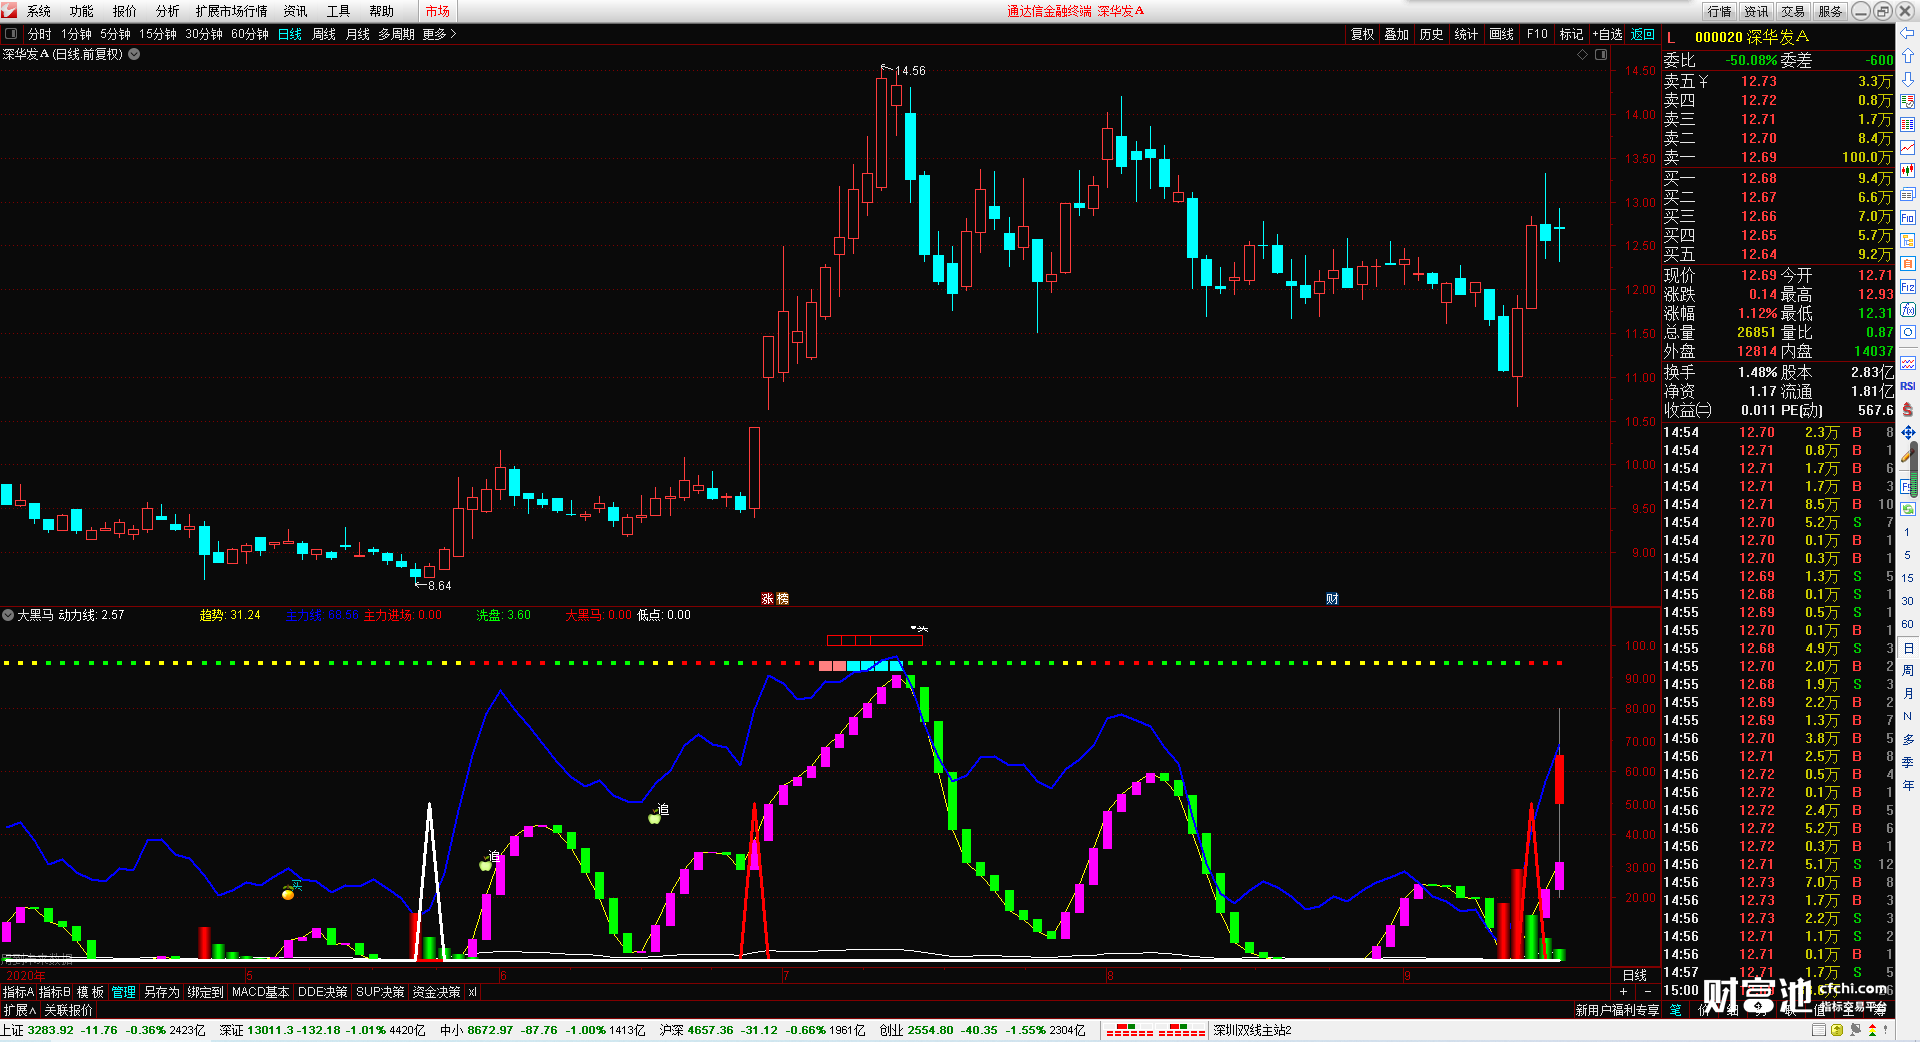Click the 另存为 button in bottom bar
The image size is (1920, 1042).
pyautogui.click(x=162, y=992)
